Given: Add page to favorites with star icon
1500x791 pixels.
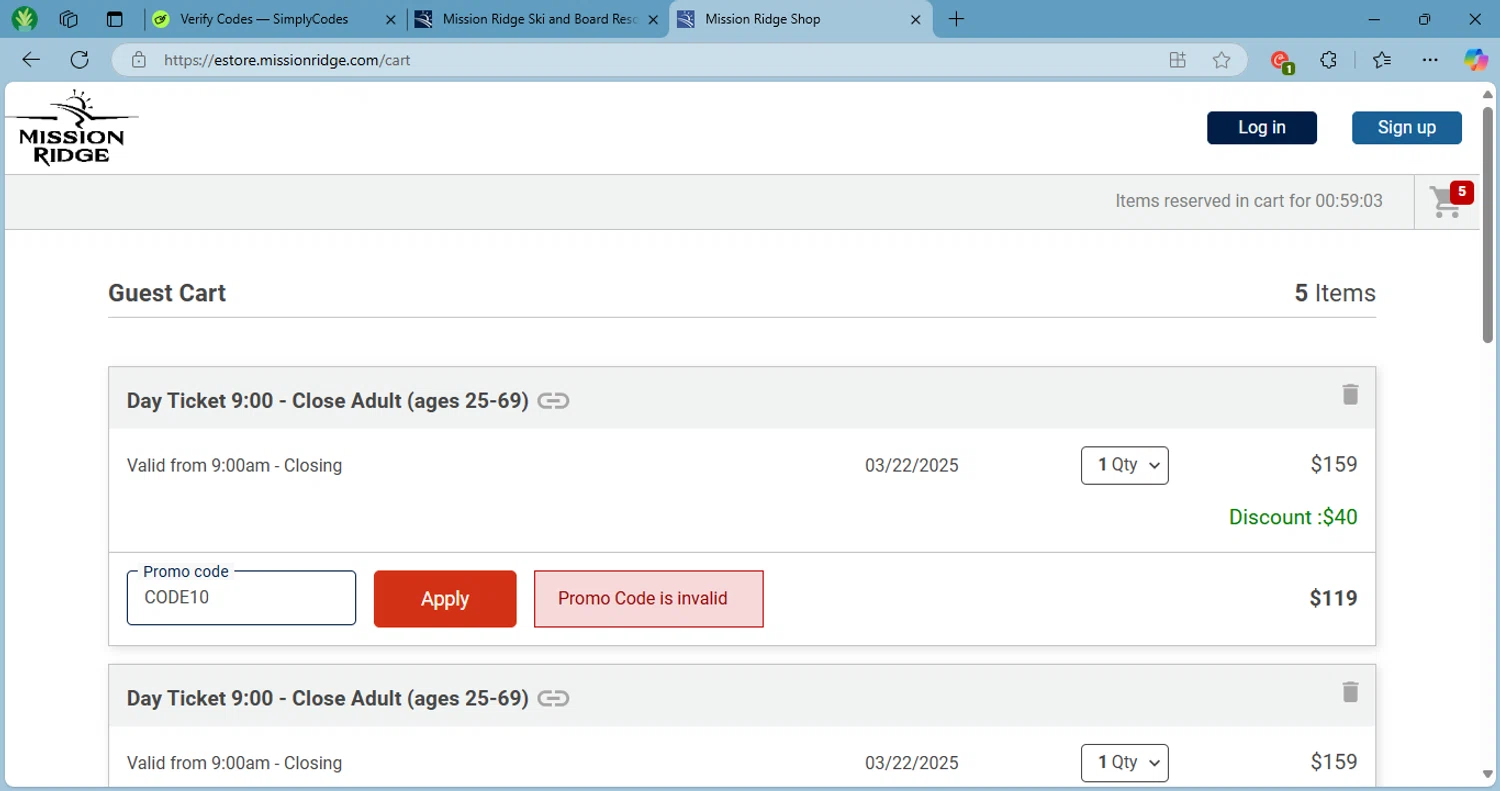Looking at the screenshot, I should tap(1221, 60).
